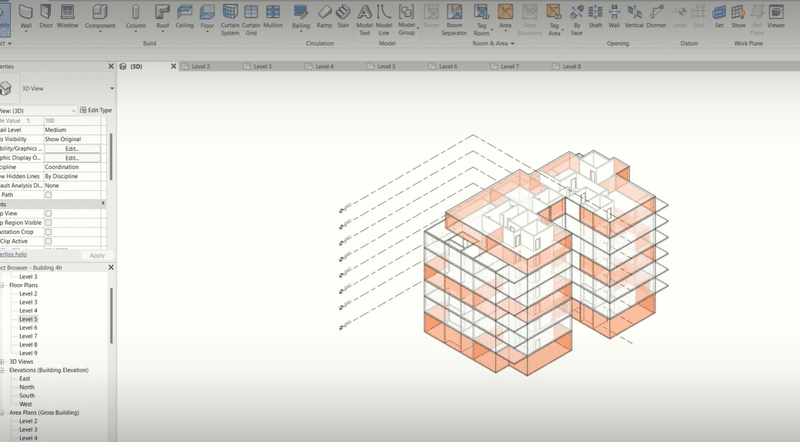Open the View: (3D) instance dropdown
This screenshot has height=442, width=800.
(x=73, y=110)
